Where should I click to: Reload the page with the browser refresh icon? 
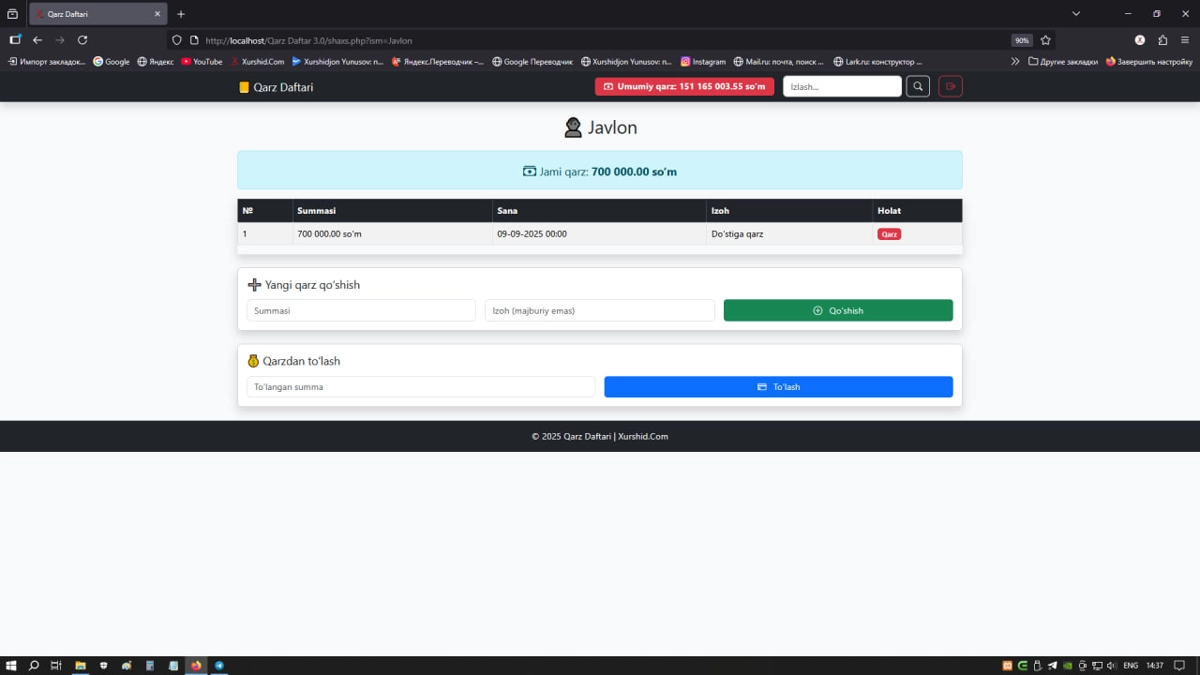tap(83, 40)
